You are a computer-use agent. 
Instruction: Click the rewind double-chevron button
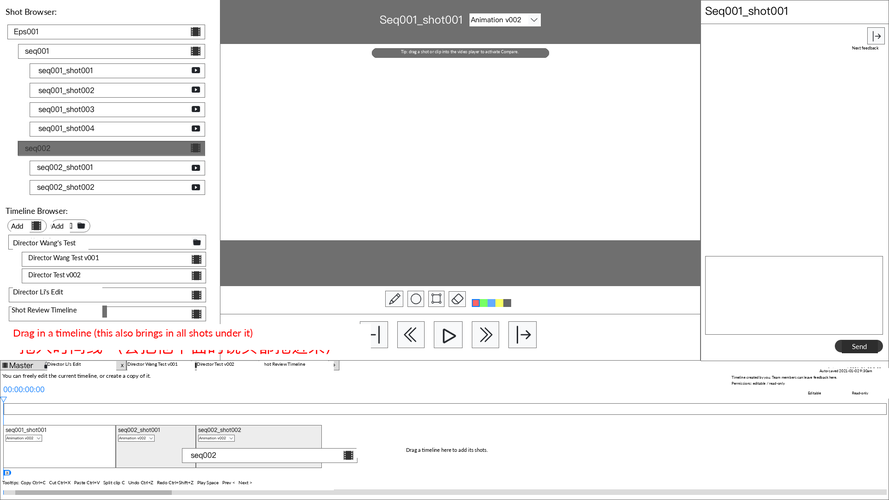pyautogui.click(x=410, y=334)
